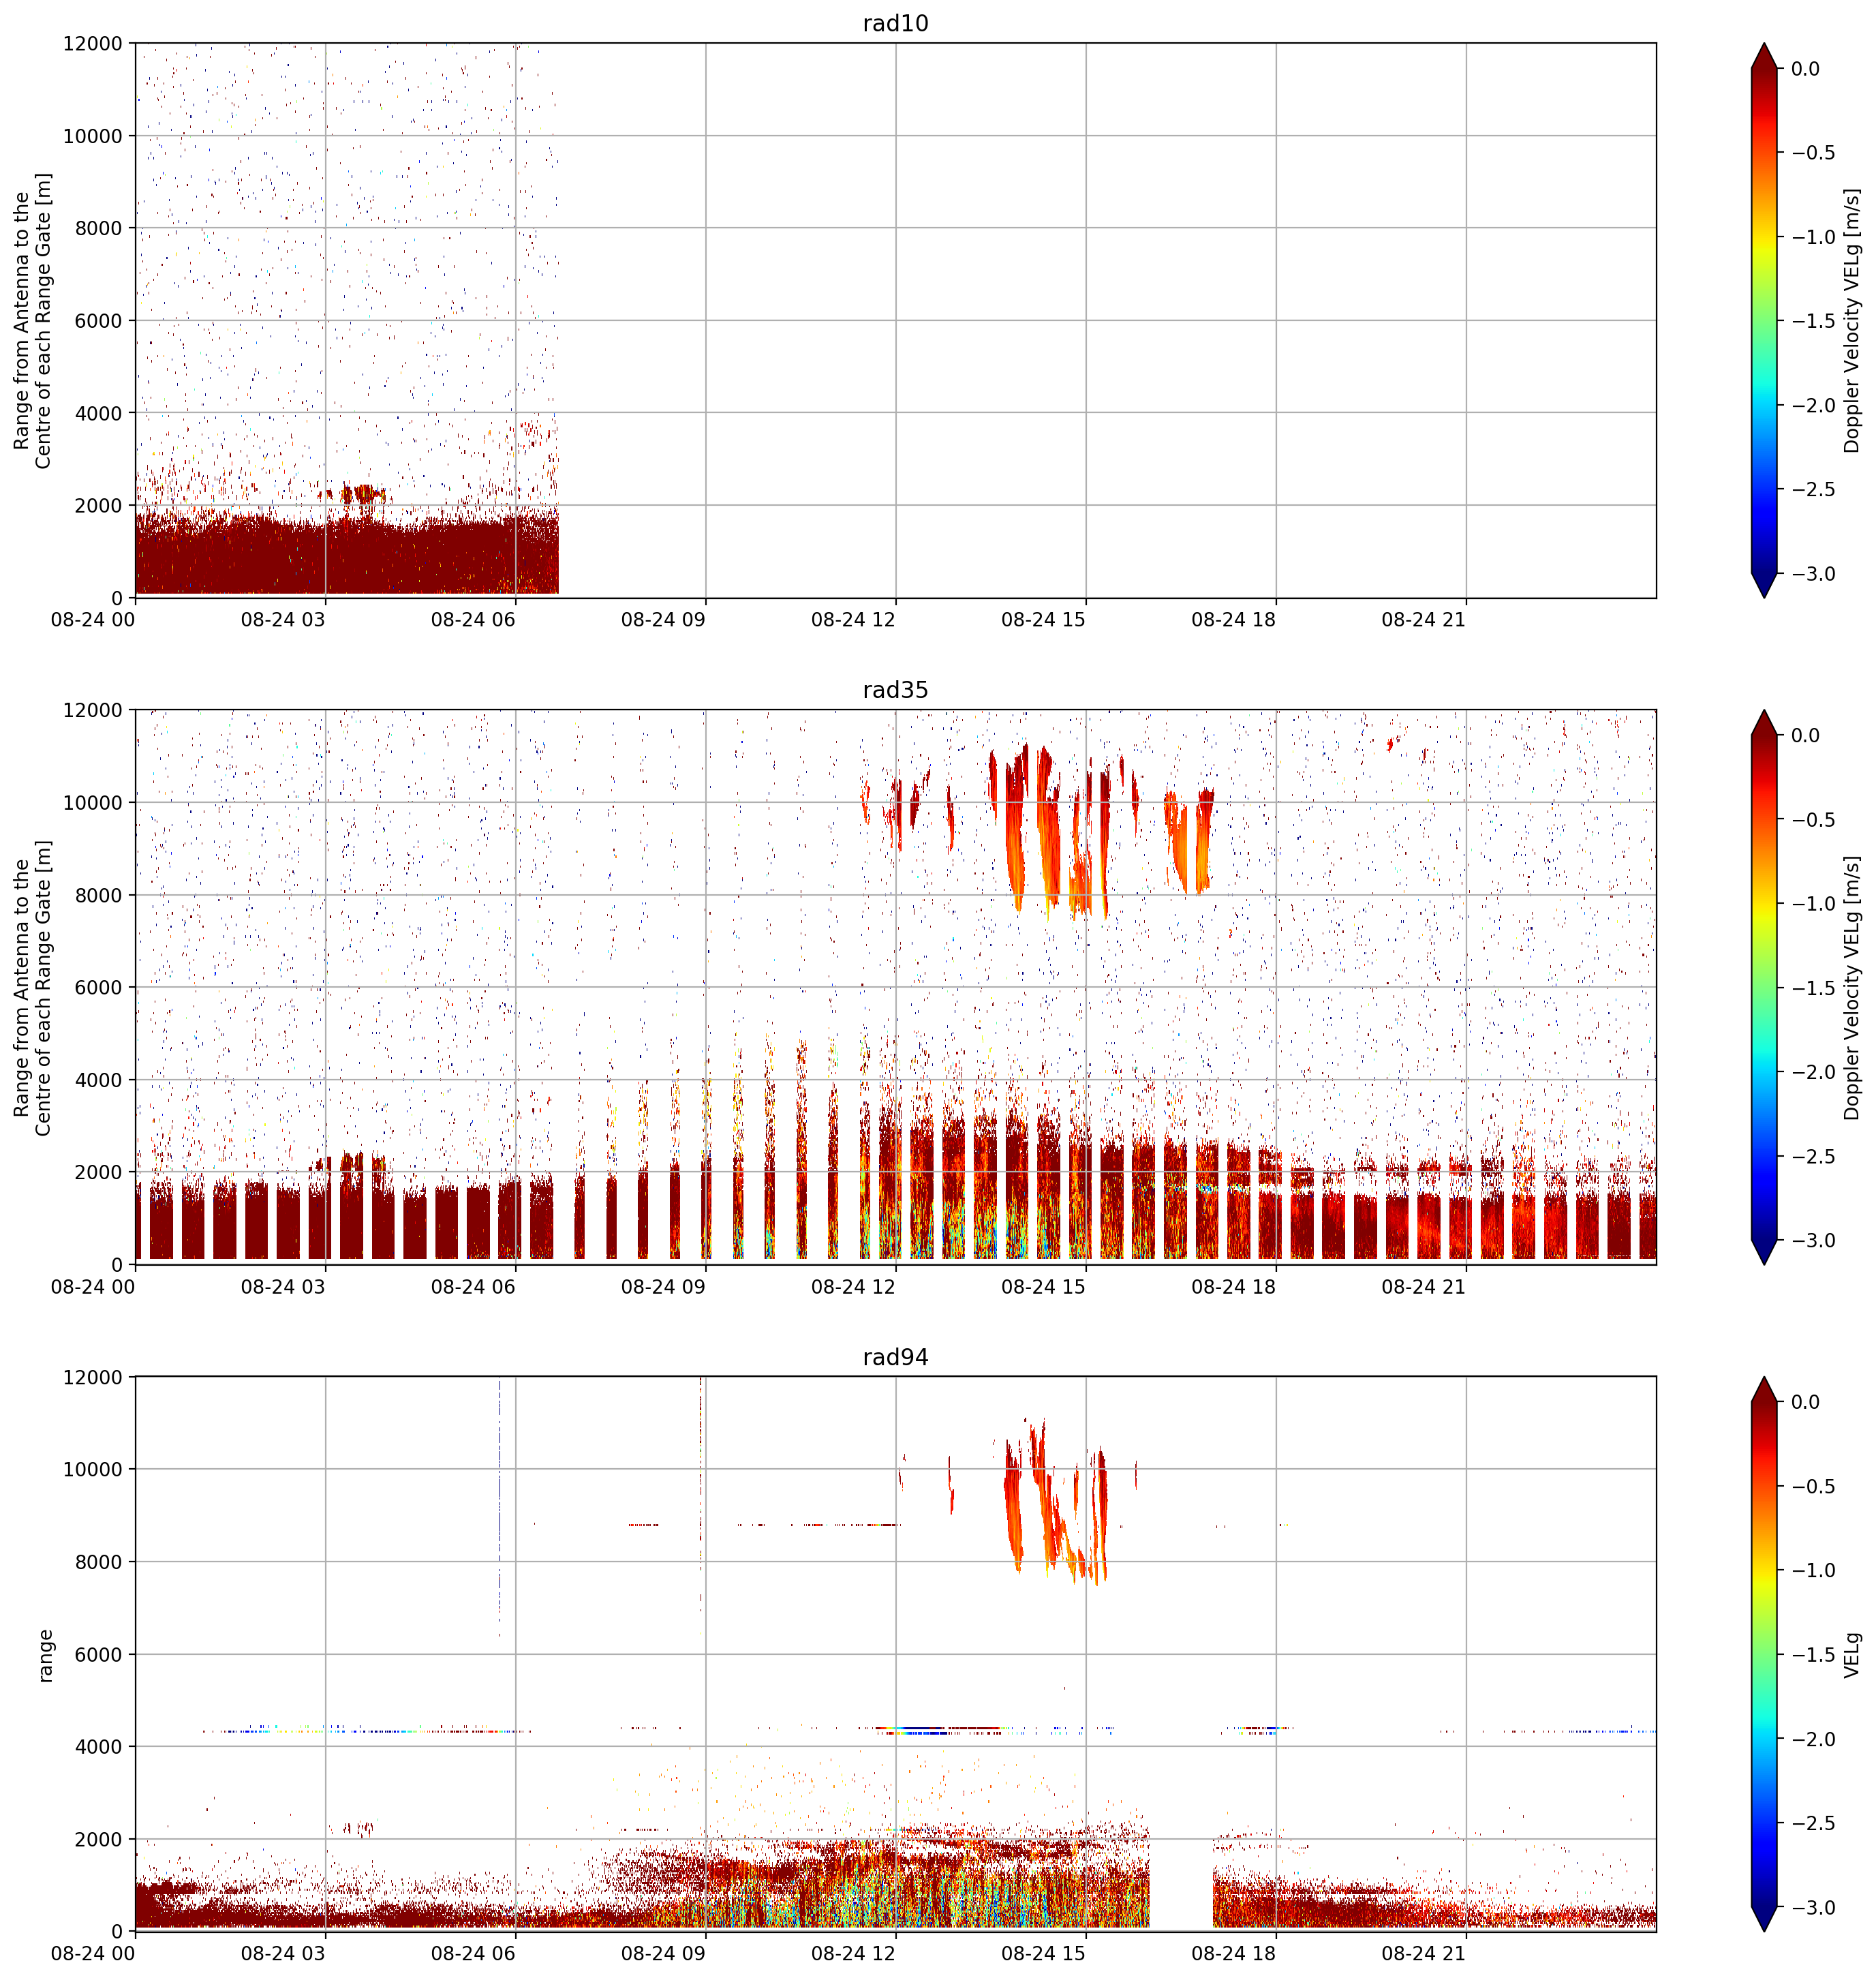Click the '08-24 21' tick under the rad94 plot
The image size is (1876, 1978).
tap(1423, 1953)
